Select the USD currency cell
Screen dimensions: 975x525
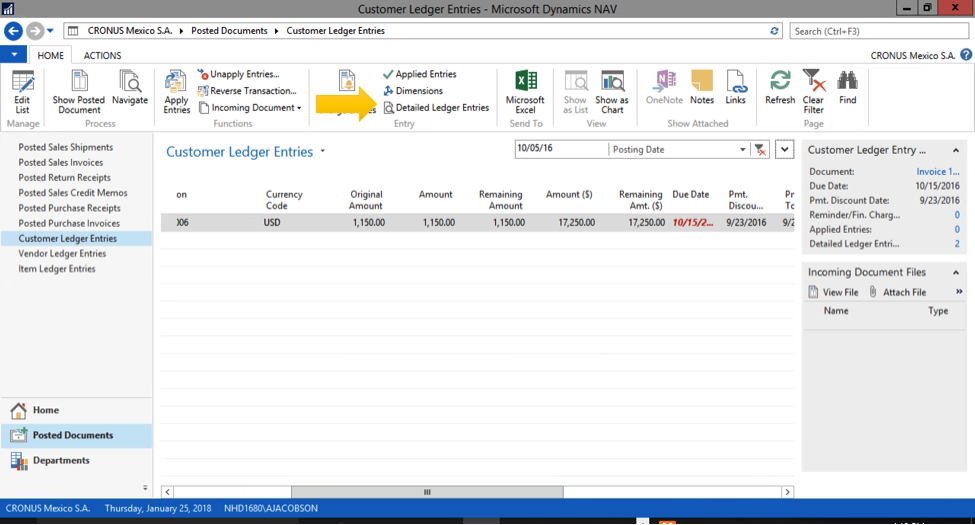(272, 223)
